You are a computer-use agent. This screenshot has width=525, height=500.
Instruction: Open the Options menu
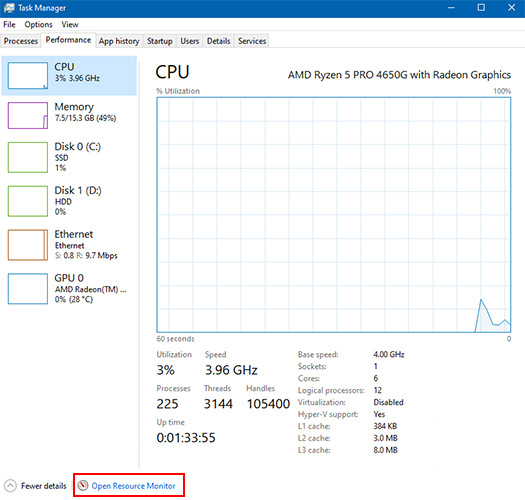pos(39,24)
